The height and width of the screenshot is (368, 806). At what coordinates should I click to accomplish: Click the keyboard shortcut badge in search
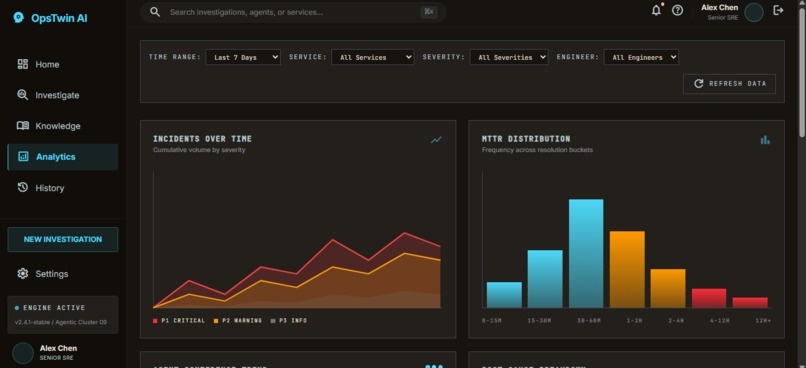click(428, 12)
